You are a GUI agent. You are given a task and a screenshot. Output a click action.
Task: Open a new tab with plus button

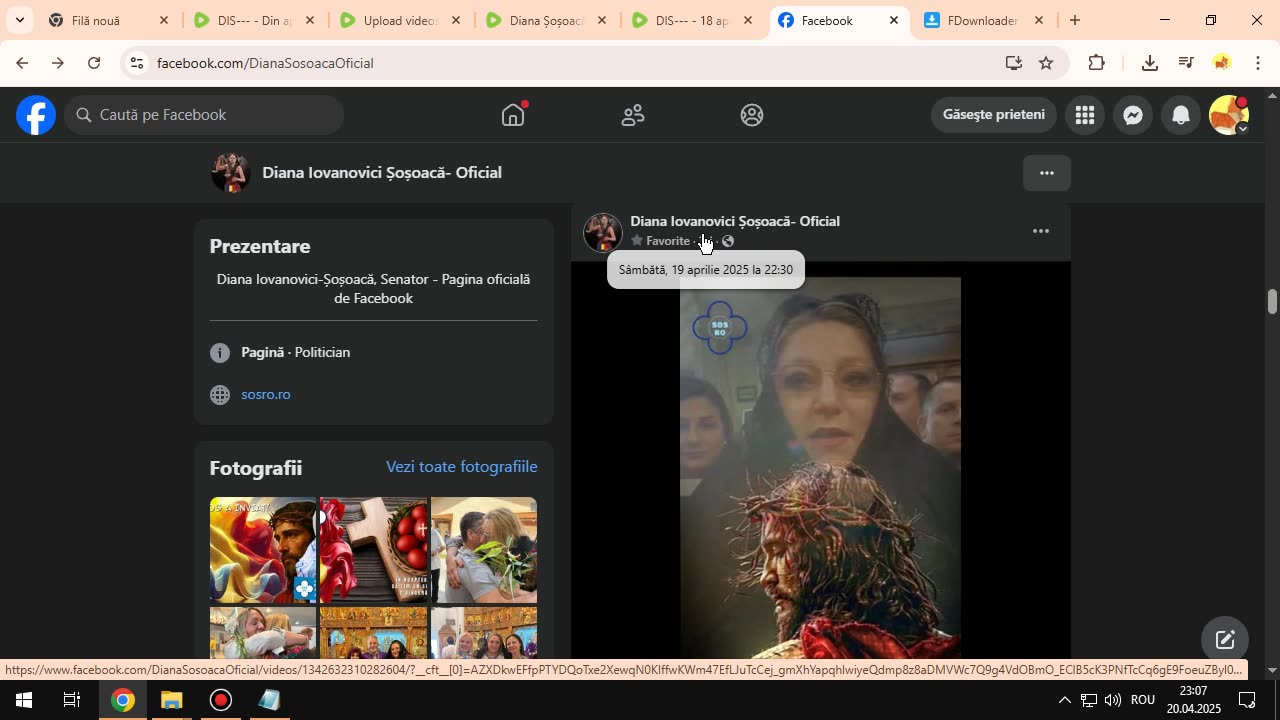(x=1075, y=20)
